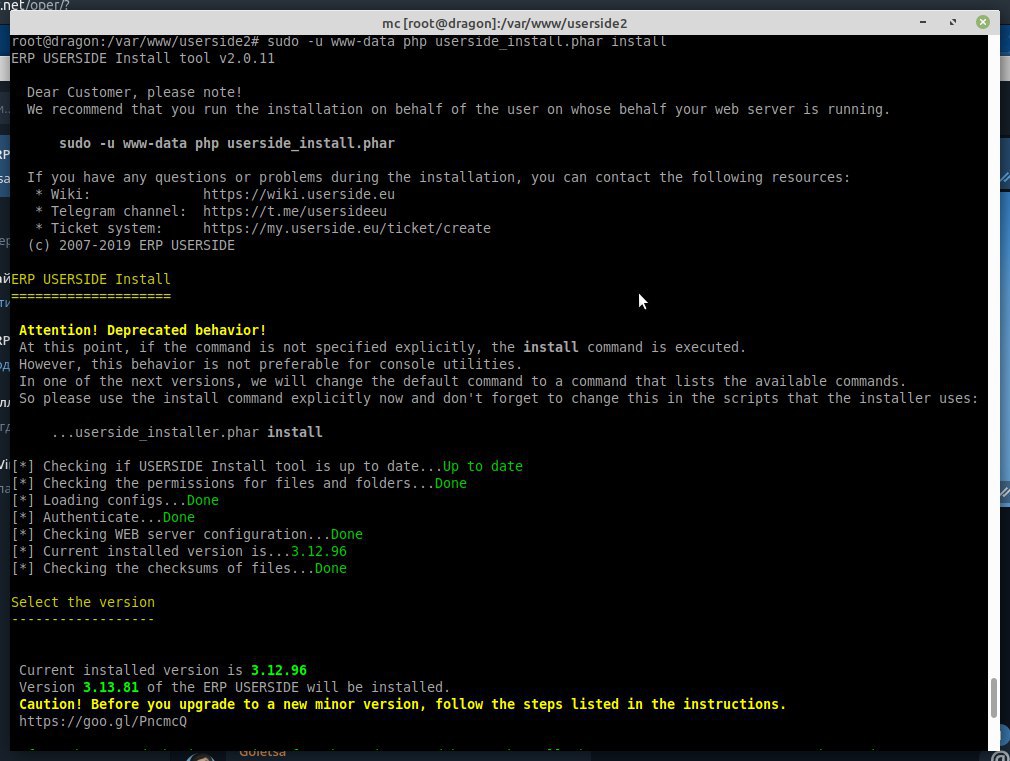Click green 'Up to date' status

482,466
